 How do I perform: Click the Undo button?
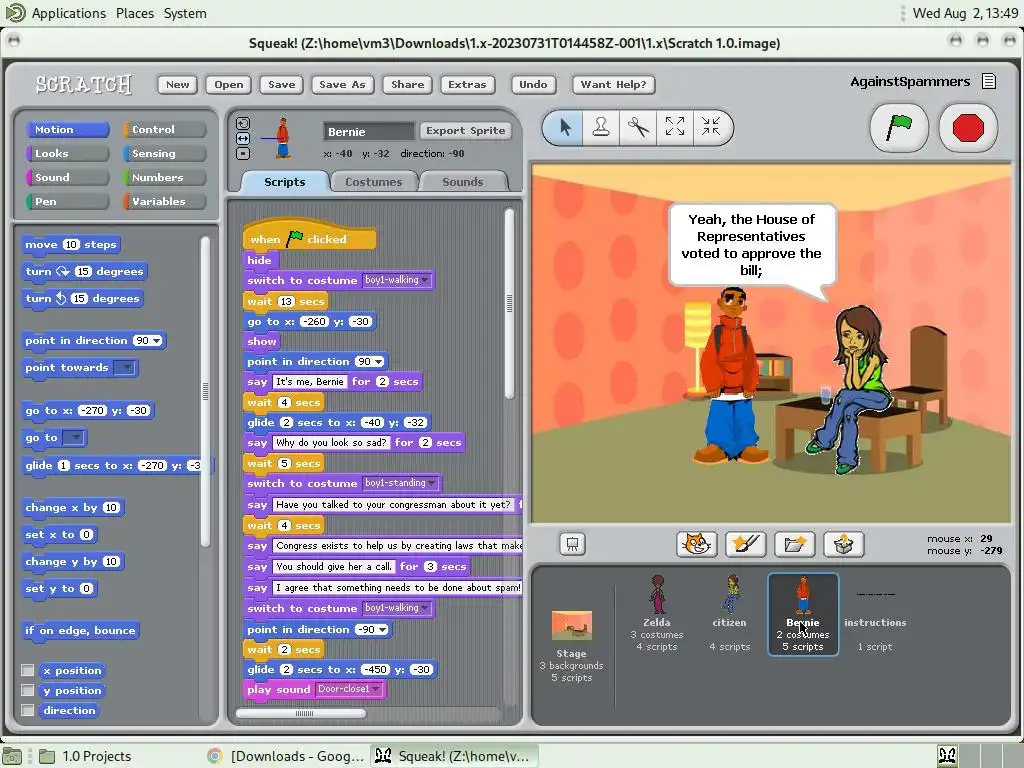533,84
